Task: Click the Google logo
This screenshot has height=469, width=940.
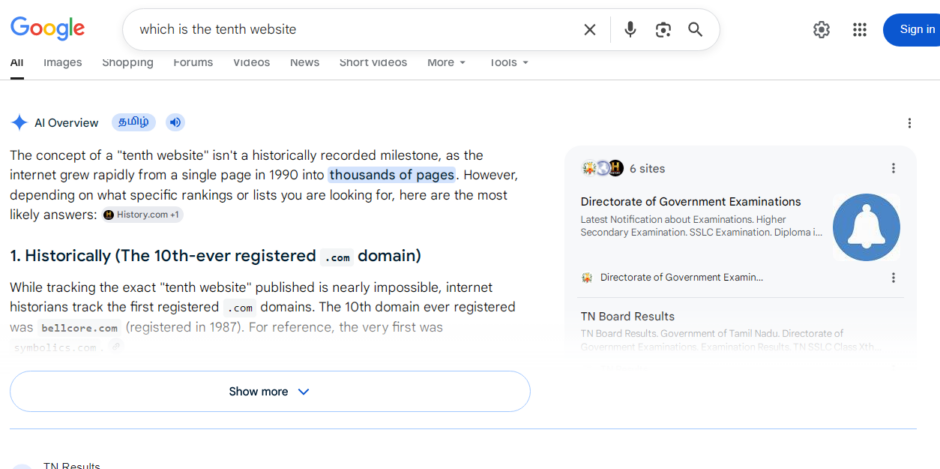Action: tap(47, 28)
